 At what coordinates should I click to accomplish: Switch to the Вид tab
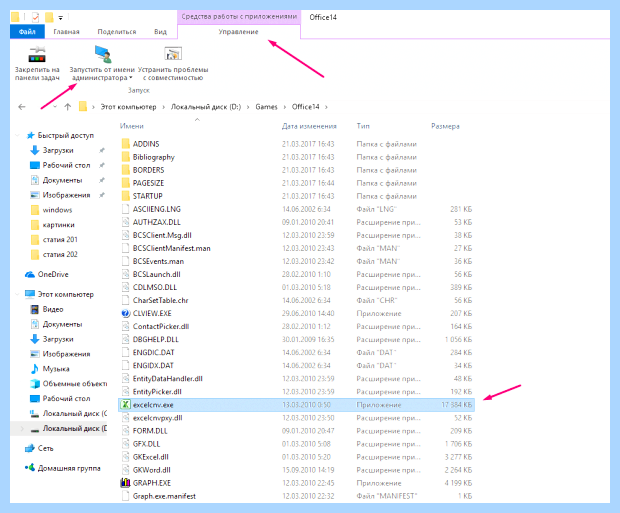coord(160,32)
